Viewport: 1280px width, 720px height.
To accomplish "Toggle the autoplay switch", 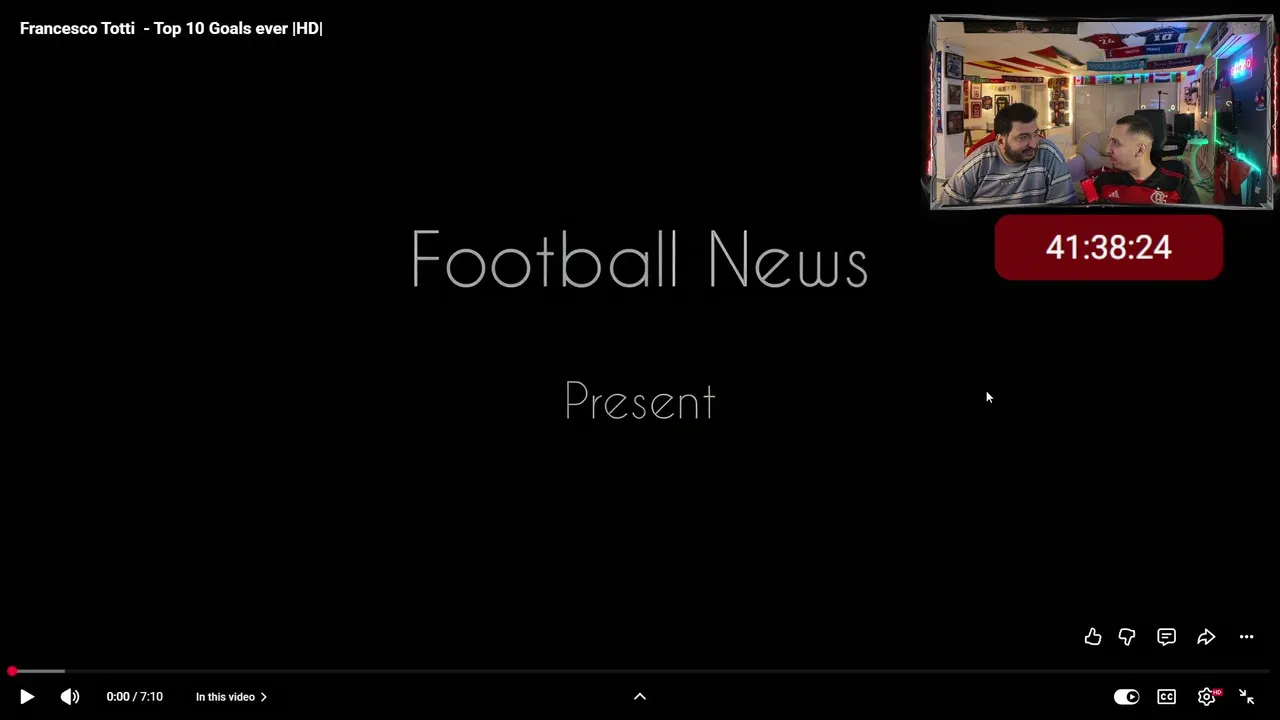I will pyautogui.click(x=1126, y=697).
